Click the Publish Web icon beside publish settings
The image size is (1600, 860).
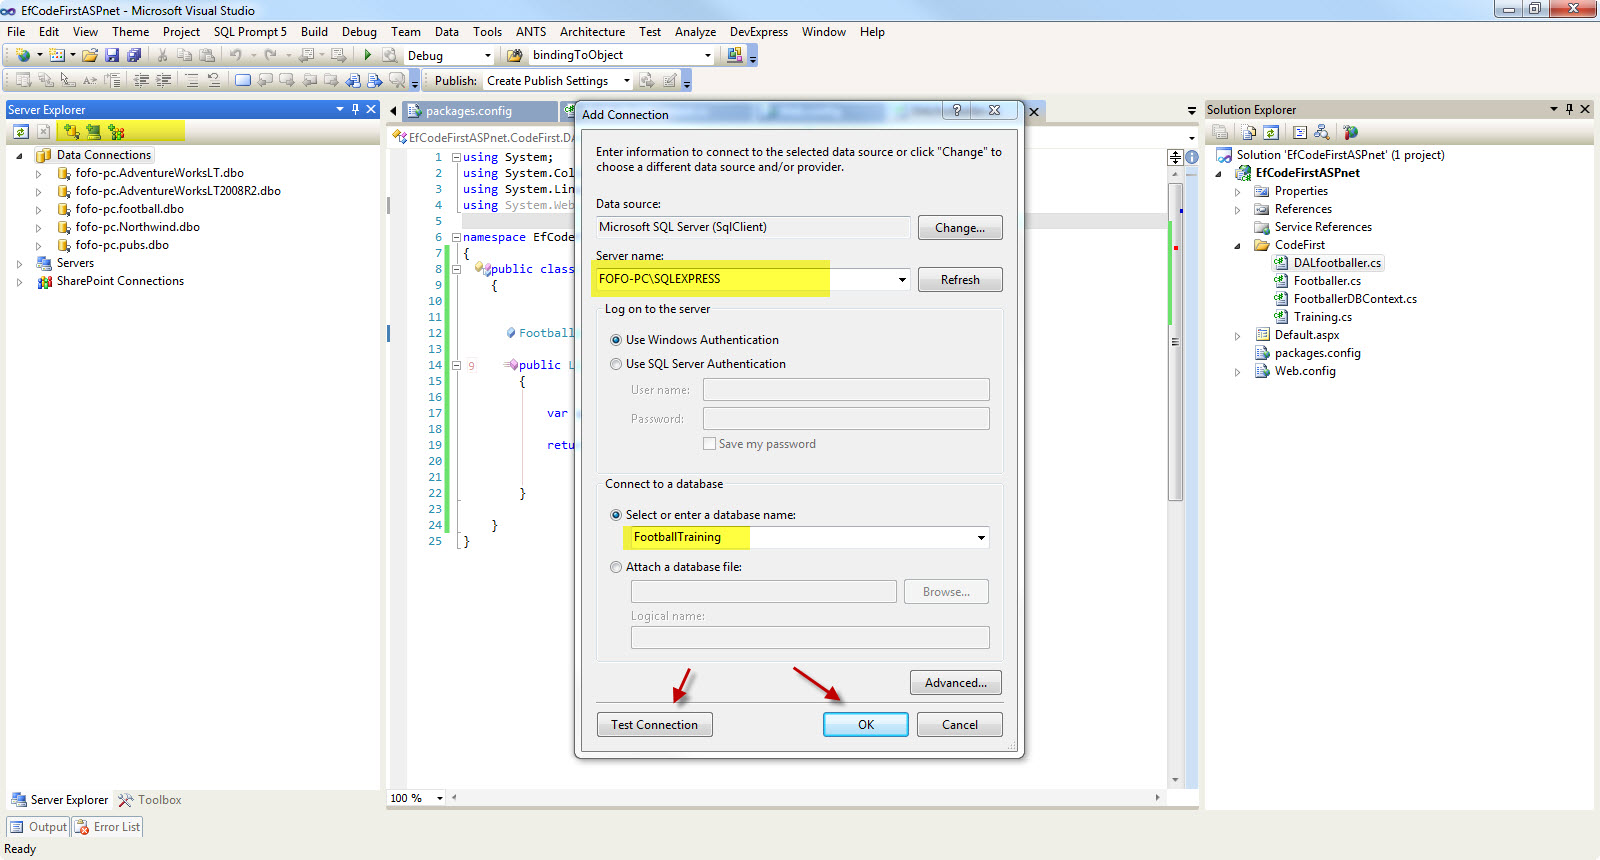click(646, 80)
